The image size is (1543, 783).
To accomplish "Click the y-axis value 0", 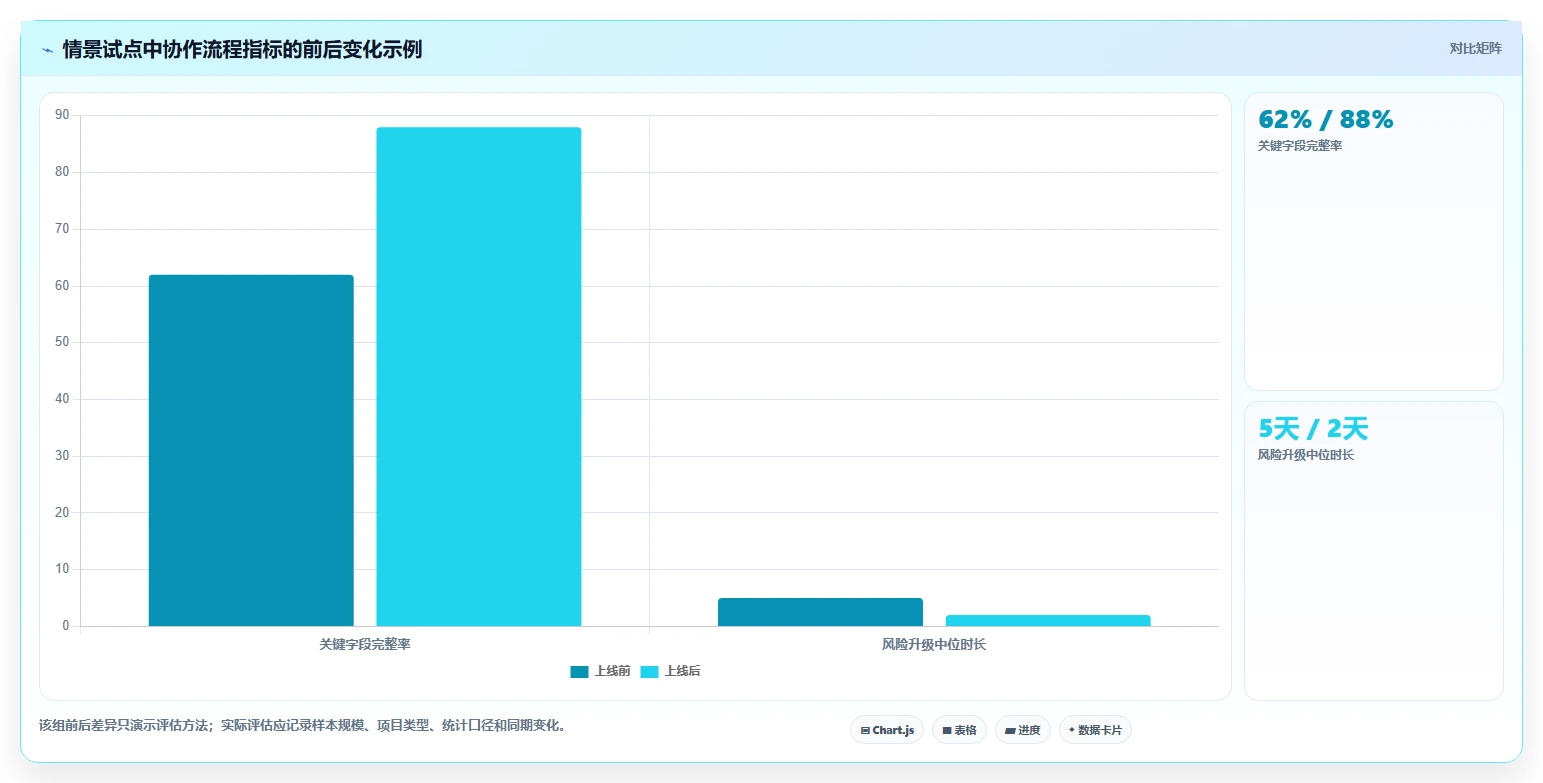I will 66,626.
